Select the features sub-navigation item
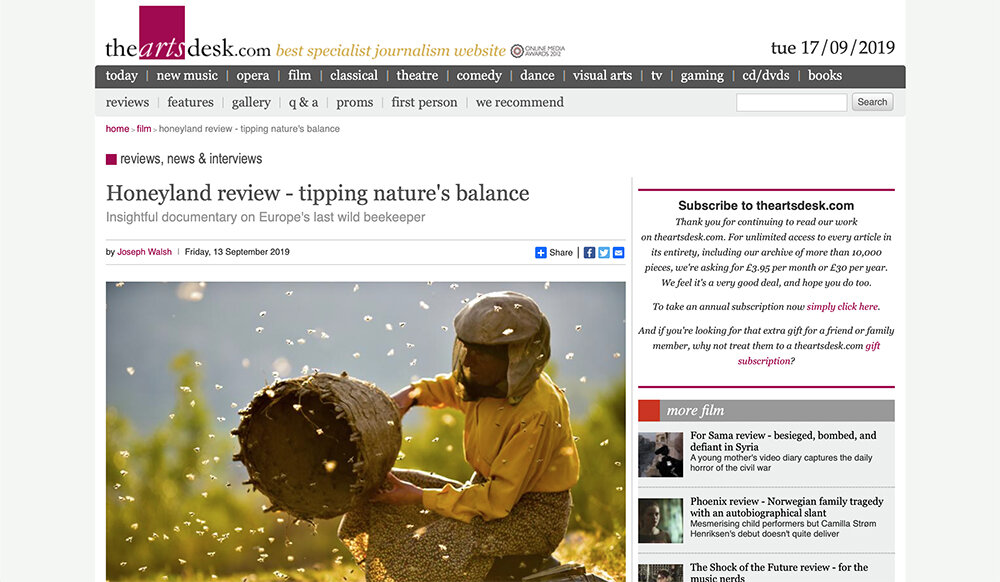The height and width of the screenshot is (582, 1000). pyautogui.click(x=190, y=103)
